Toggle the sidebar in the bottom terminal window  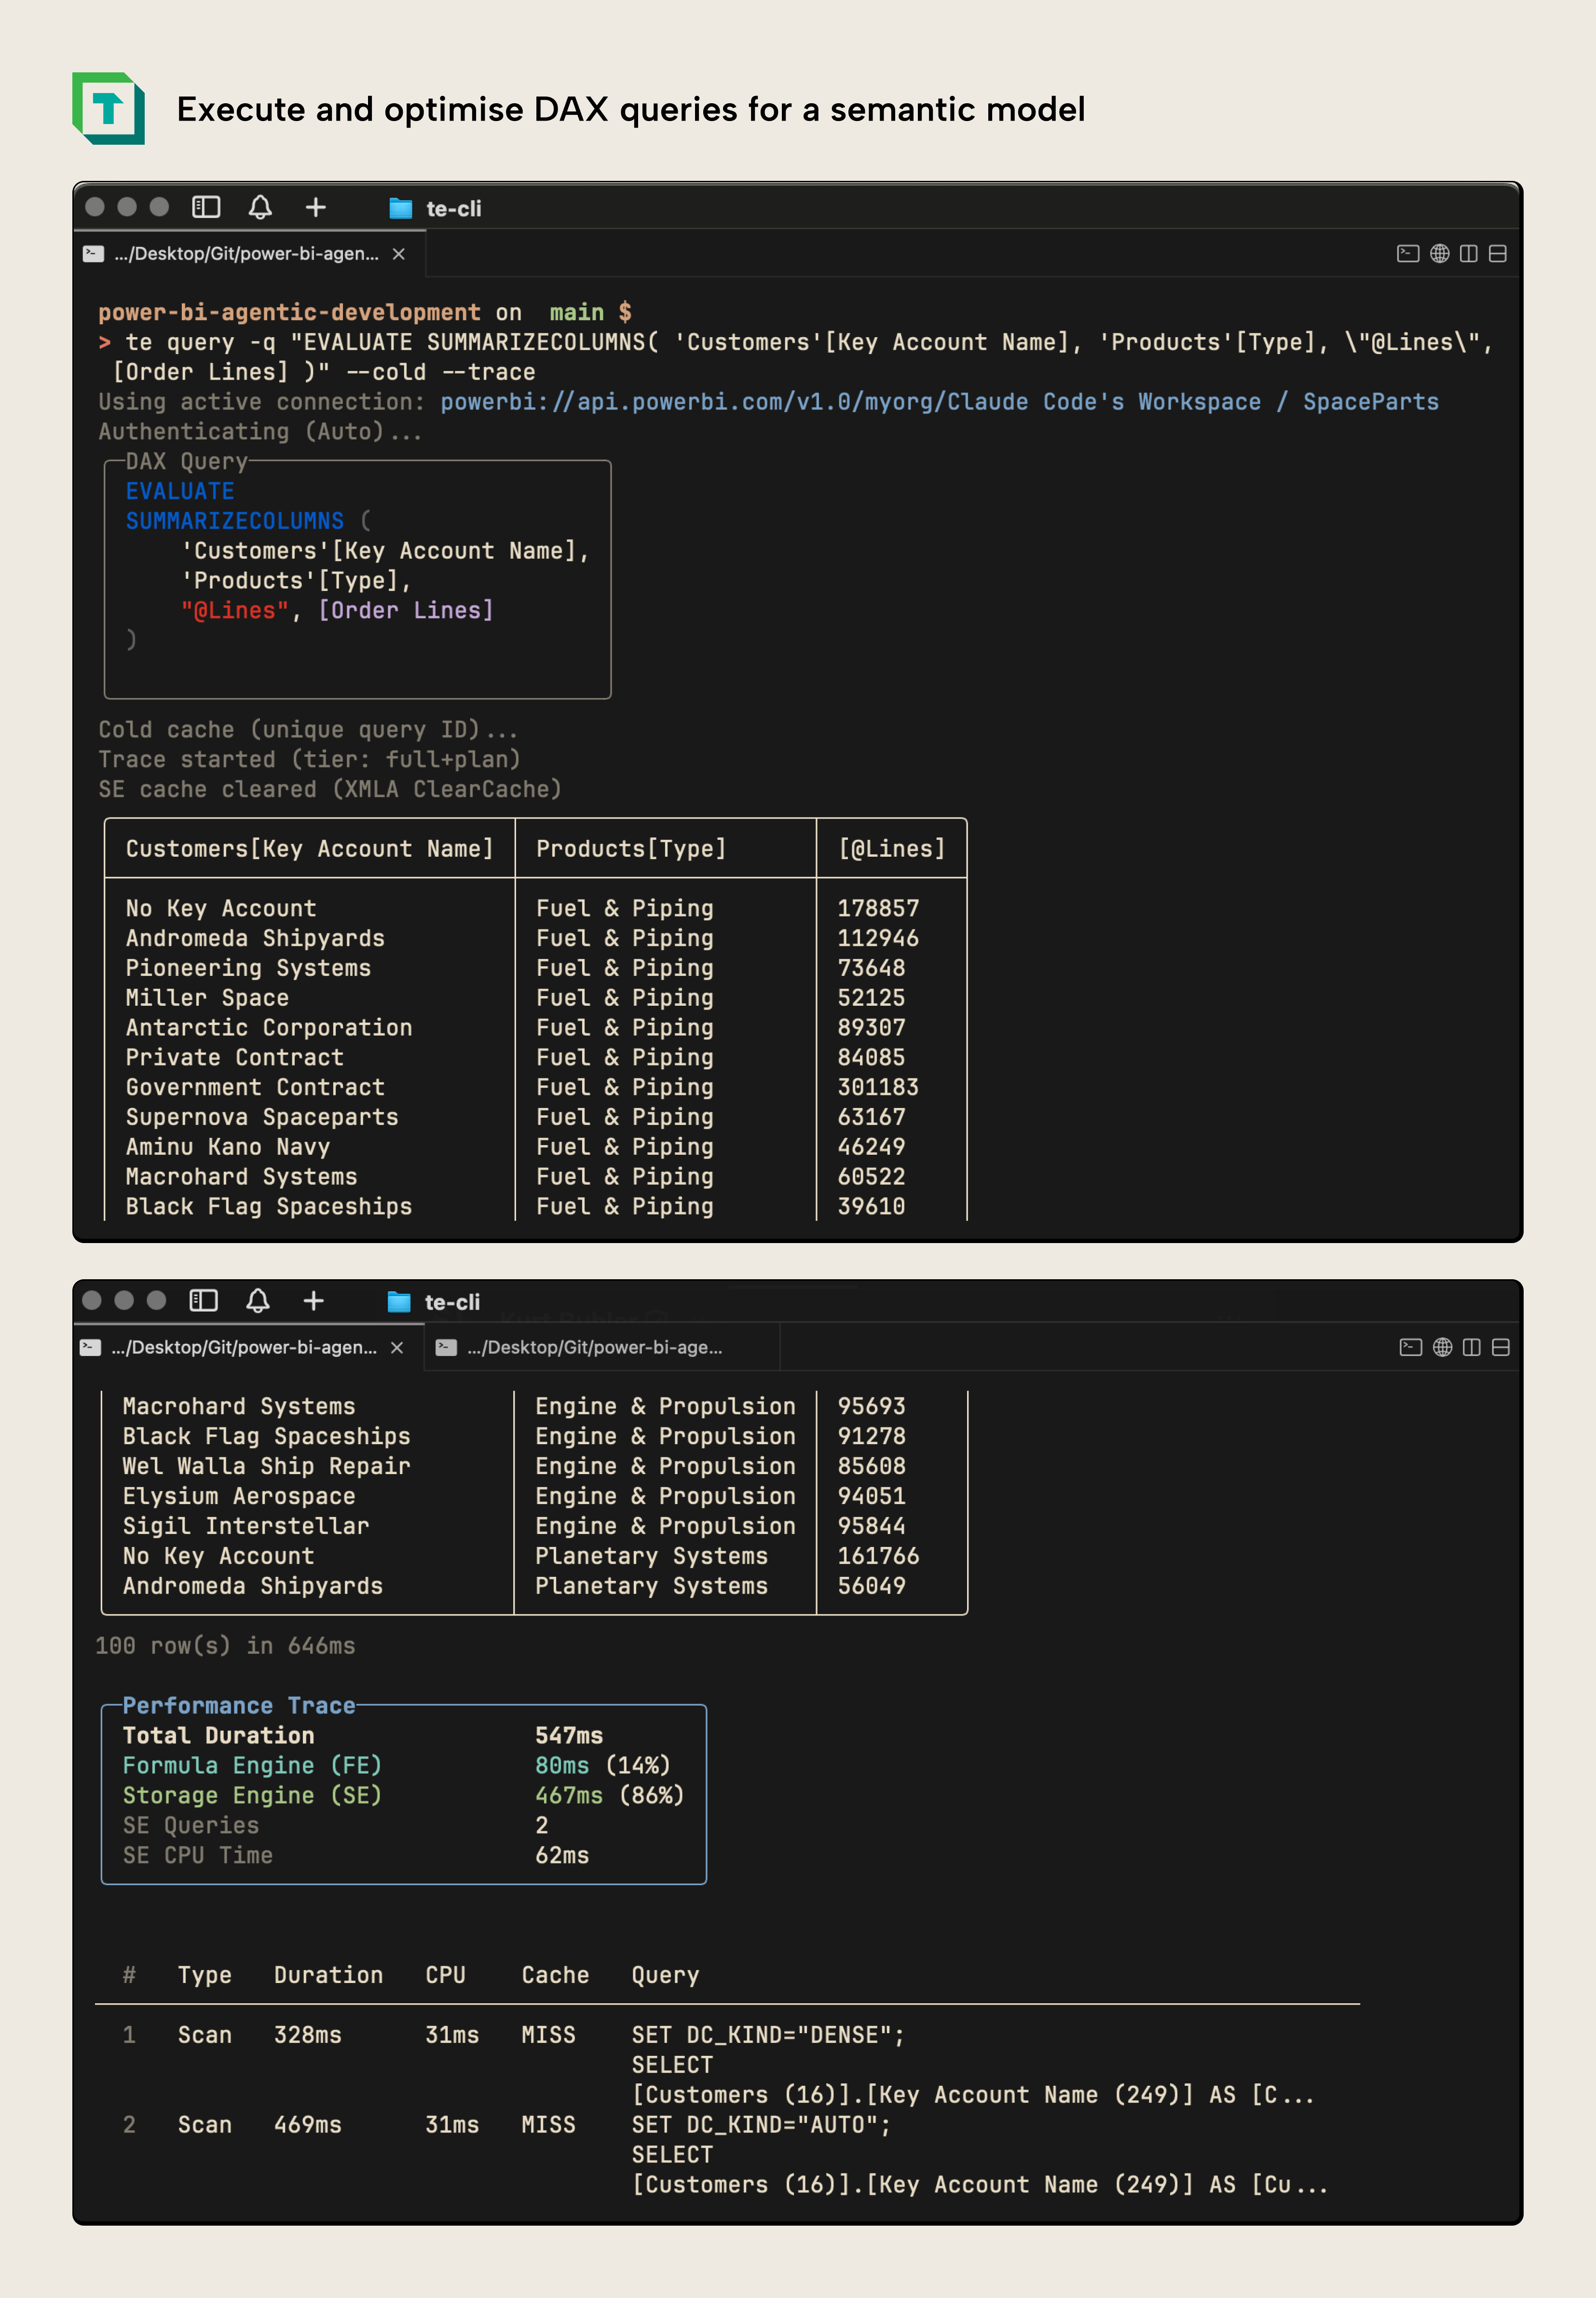tap(204, 1302)
